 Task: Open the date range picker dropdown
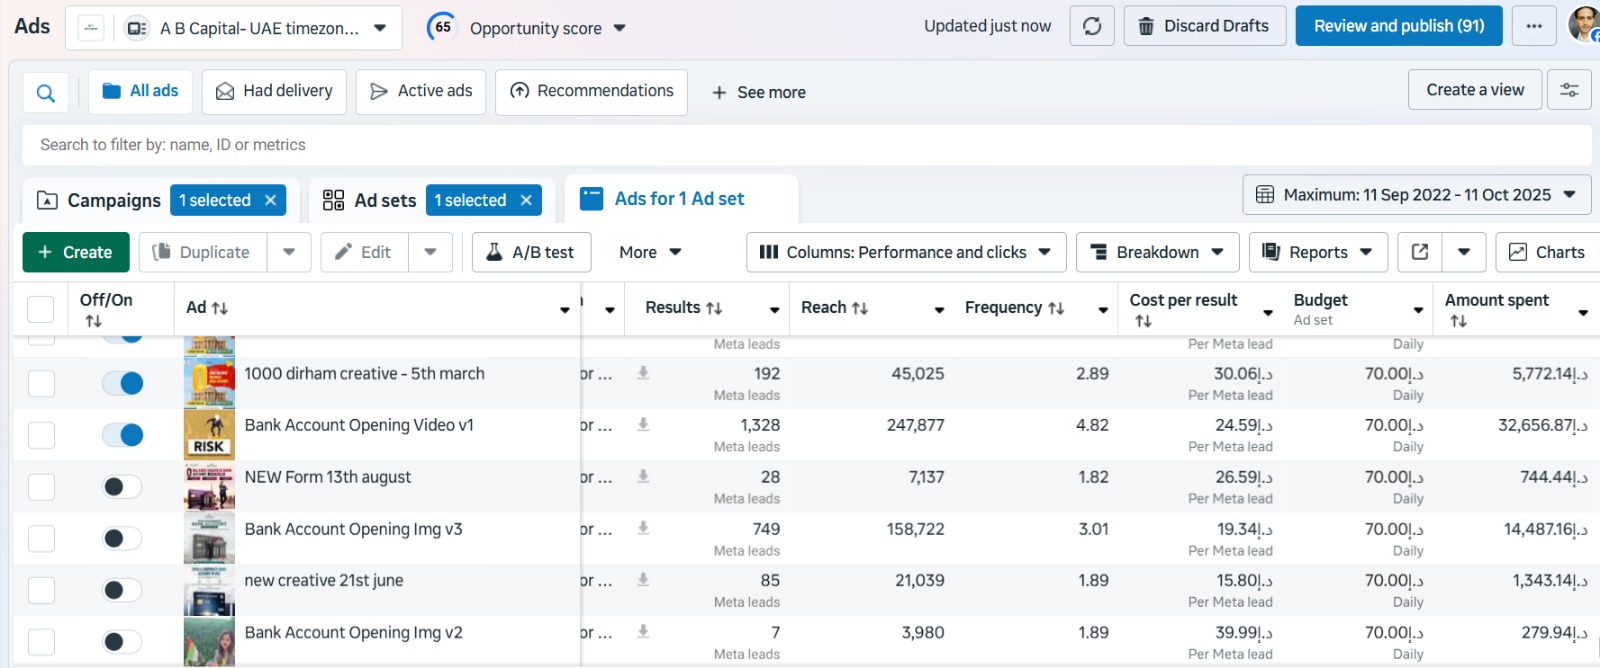click(x=1416, y=195)
